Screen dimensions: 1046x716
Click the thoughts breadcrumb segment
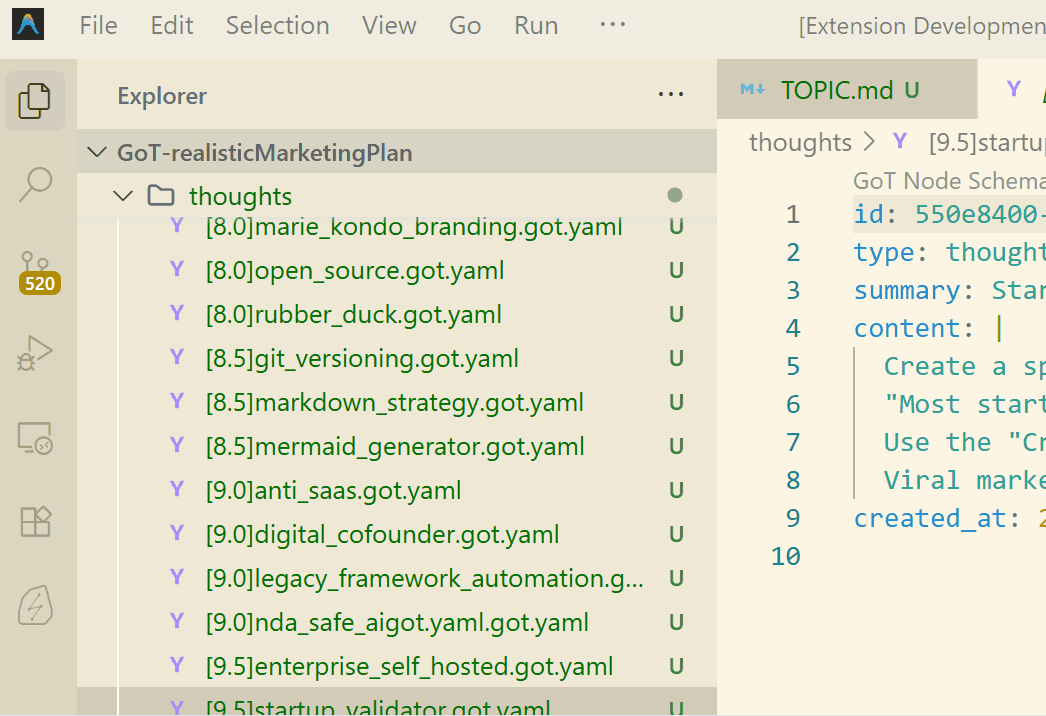799,142
